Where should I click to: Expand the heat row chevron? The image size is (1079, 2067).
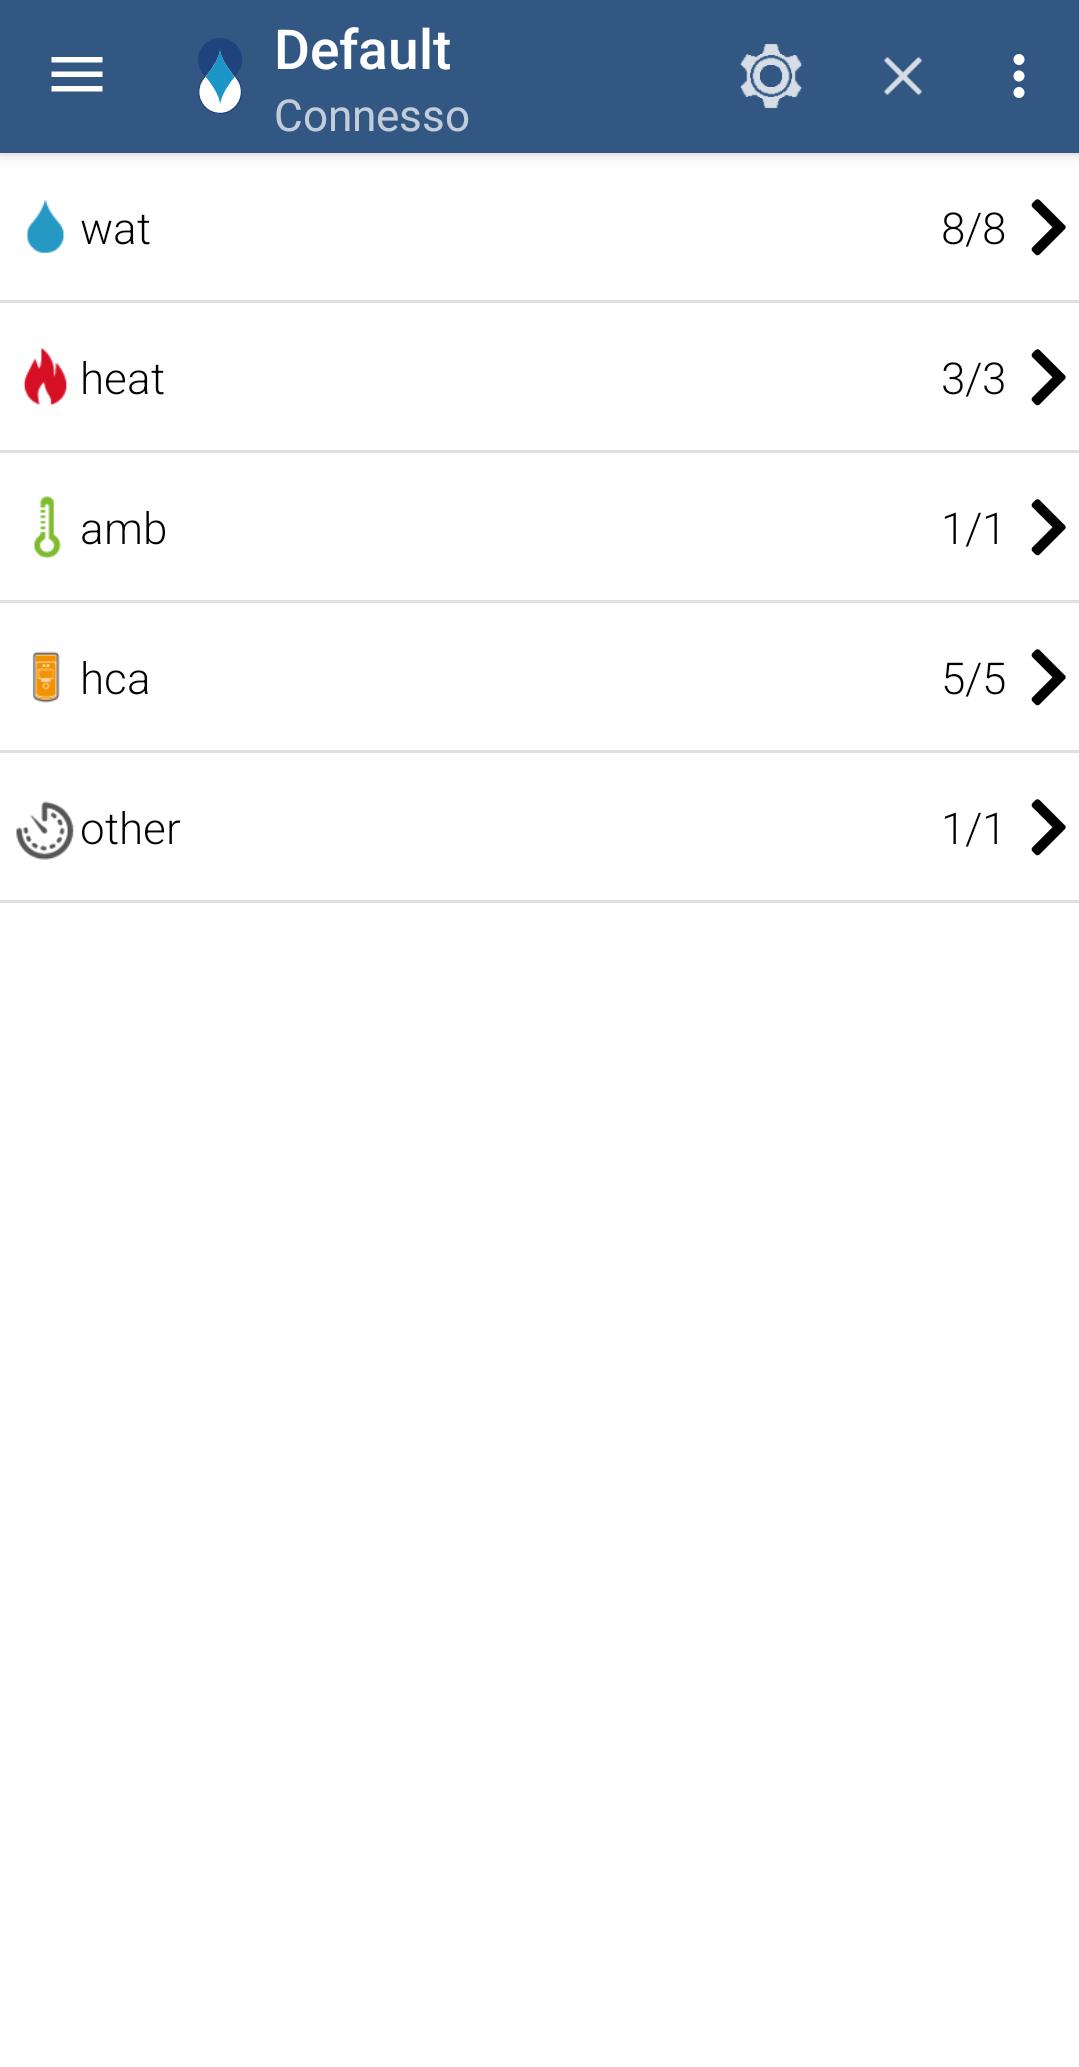(1047, 378)
